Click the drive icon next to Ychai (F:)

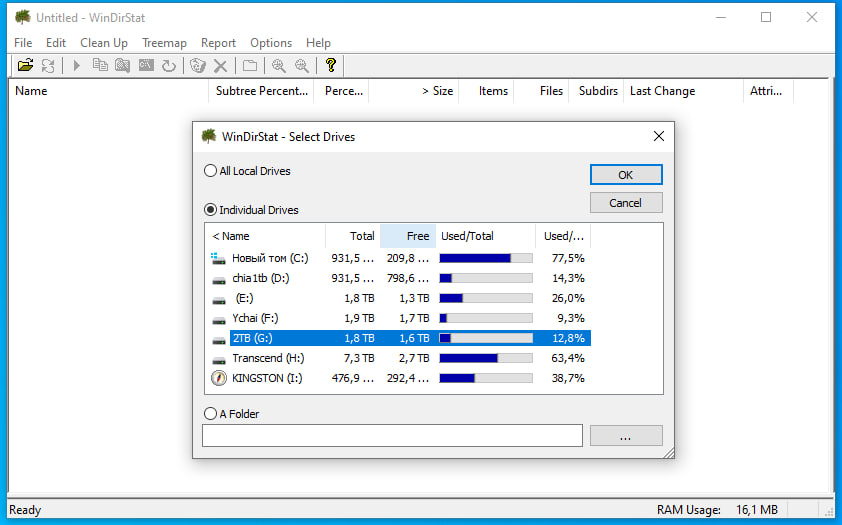point(219,319)
